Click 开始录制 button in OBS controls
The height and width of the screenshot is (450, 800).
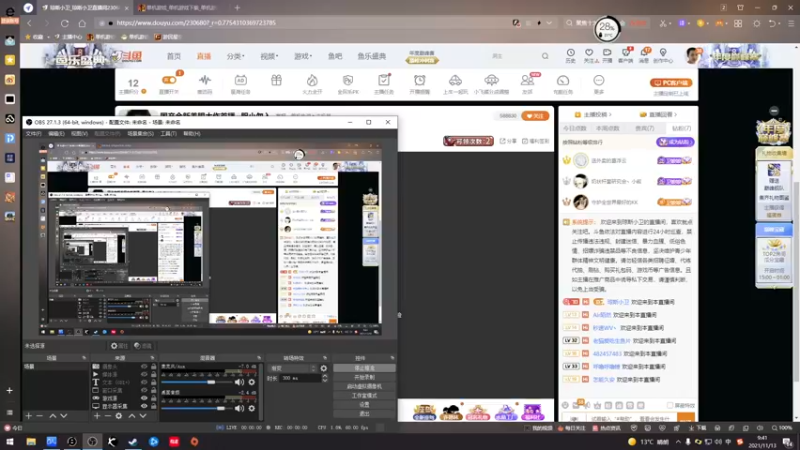tap(364, 377)
